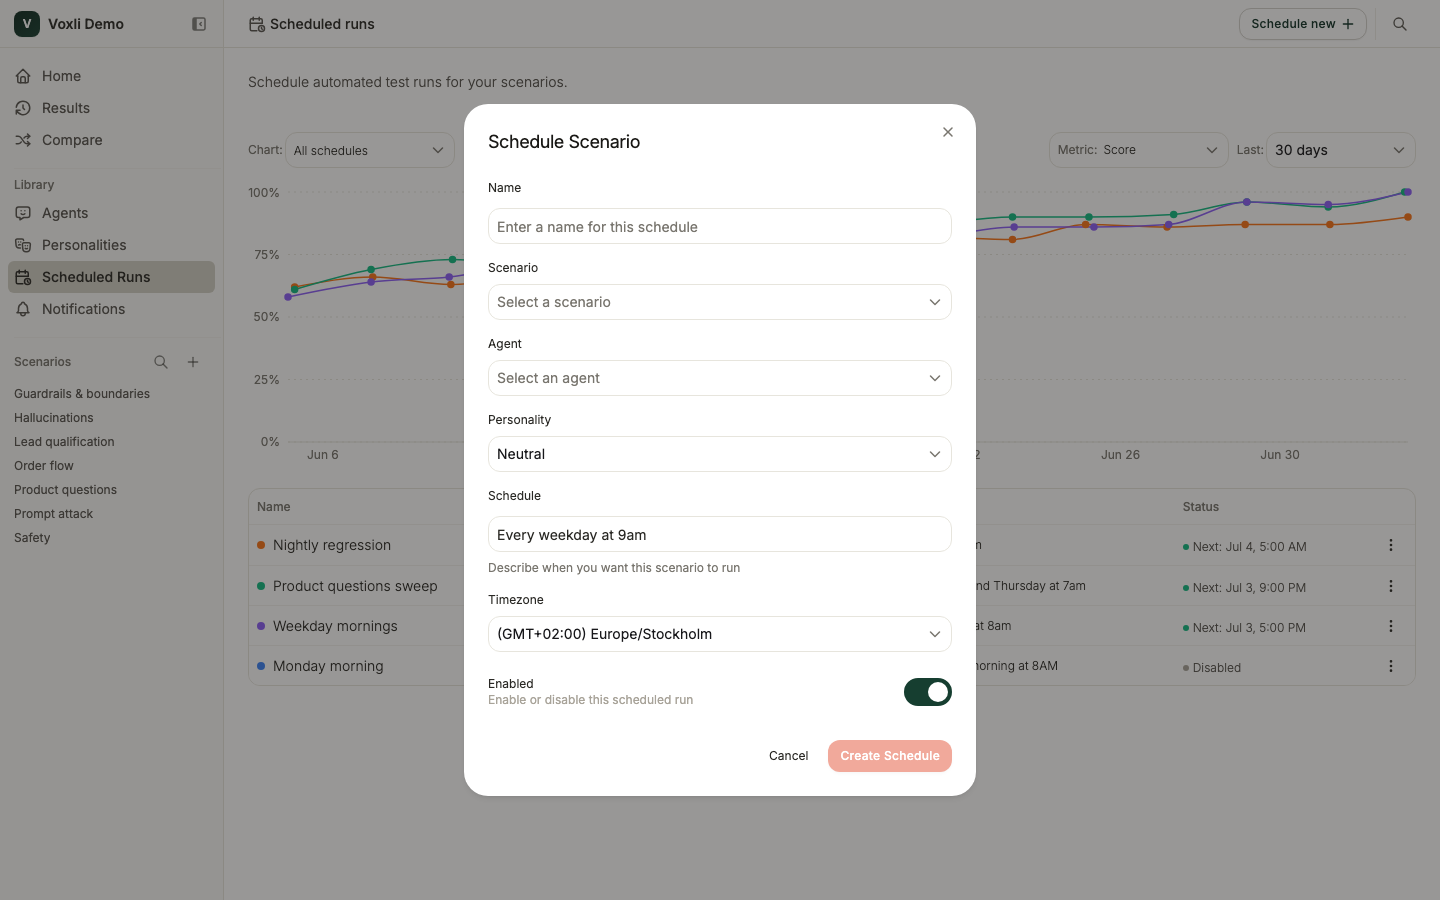Open Guardrails & boundaries scenario
This screenshot has height=900, width=1440.
tap(82, 394)
